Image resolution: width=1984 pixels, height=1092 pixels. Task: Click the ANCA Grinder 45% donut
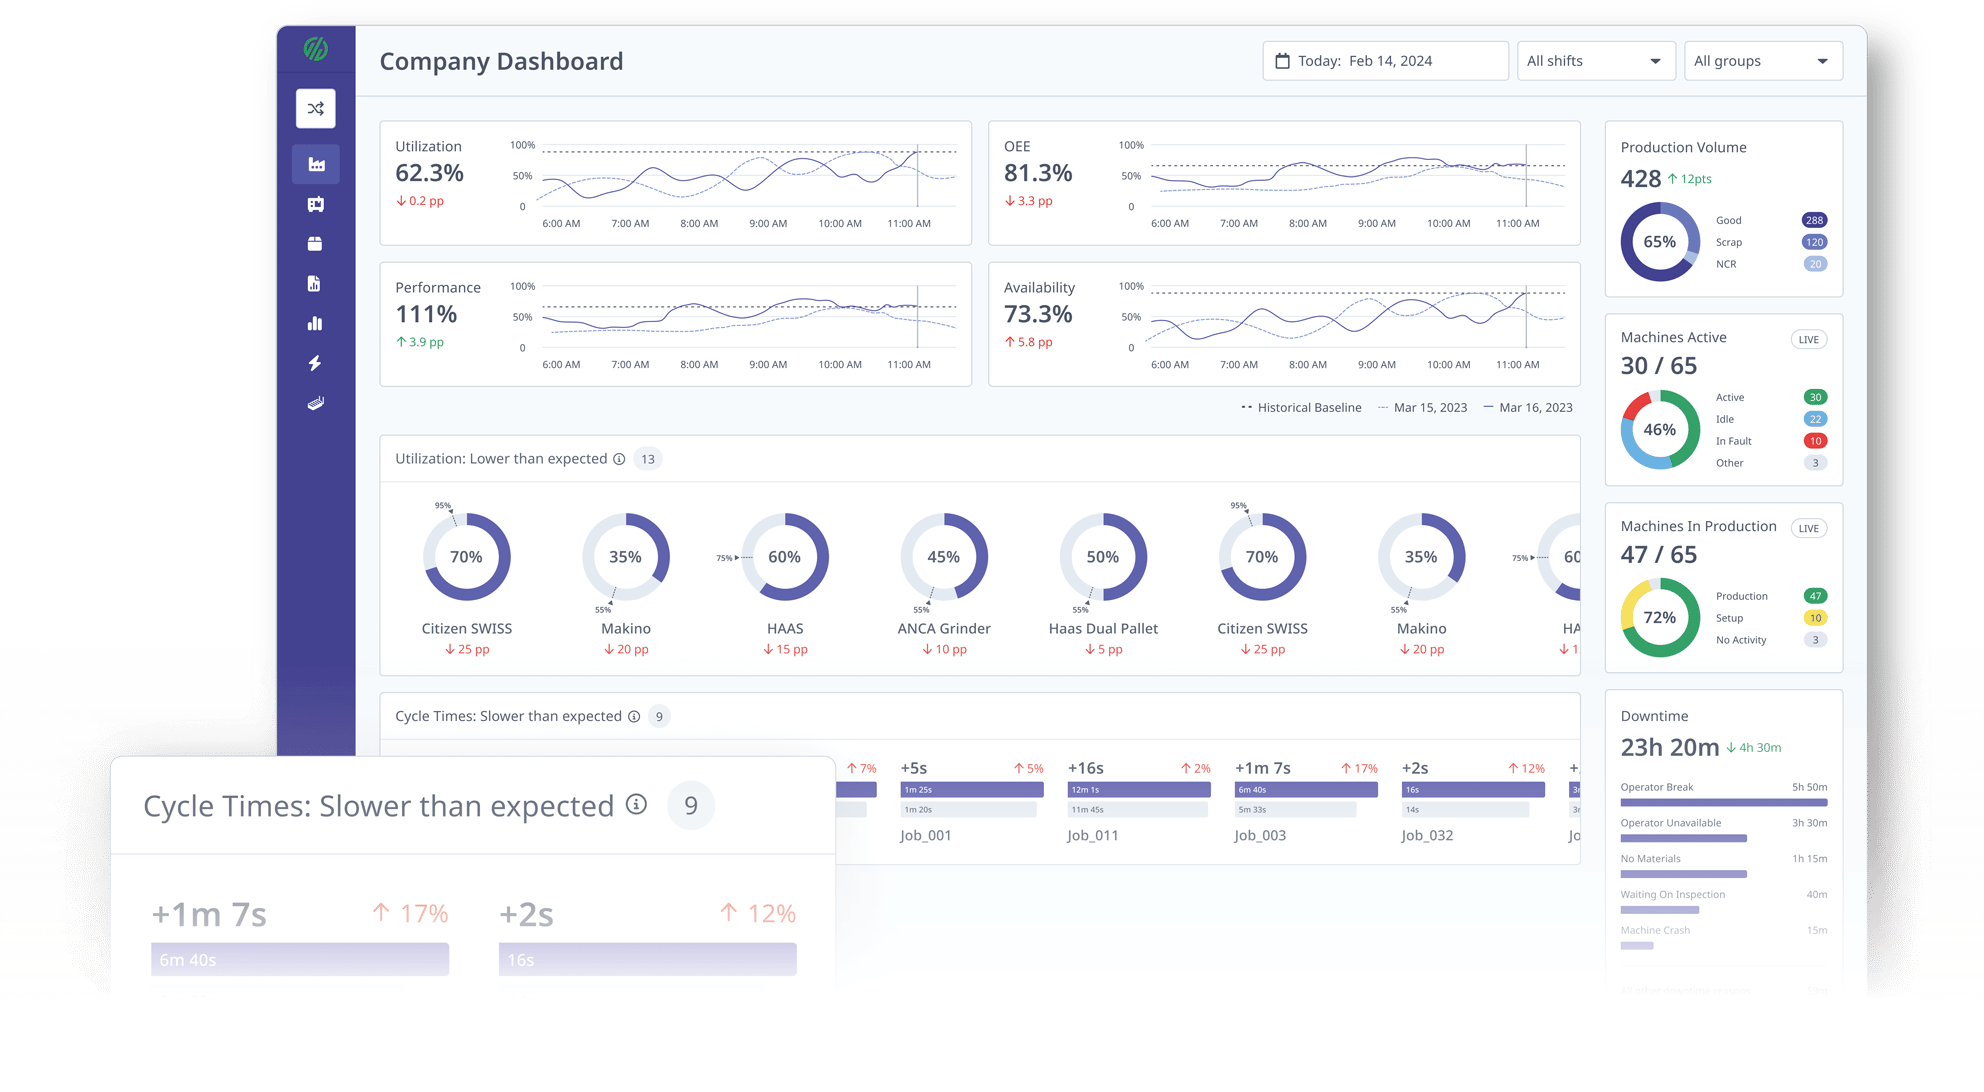(x=944, y=557)
